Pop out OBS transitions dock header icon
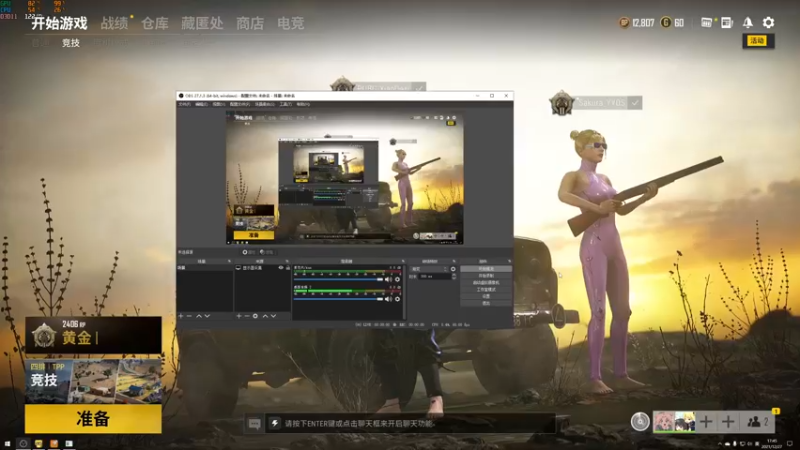The image size is (800, 450). click(454, 261)
